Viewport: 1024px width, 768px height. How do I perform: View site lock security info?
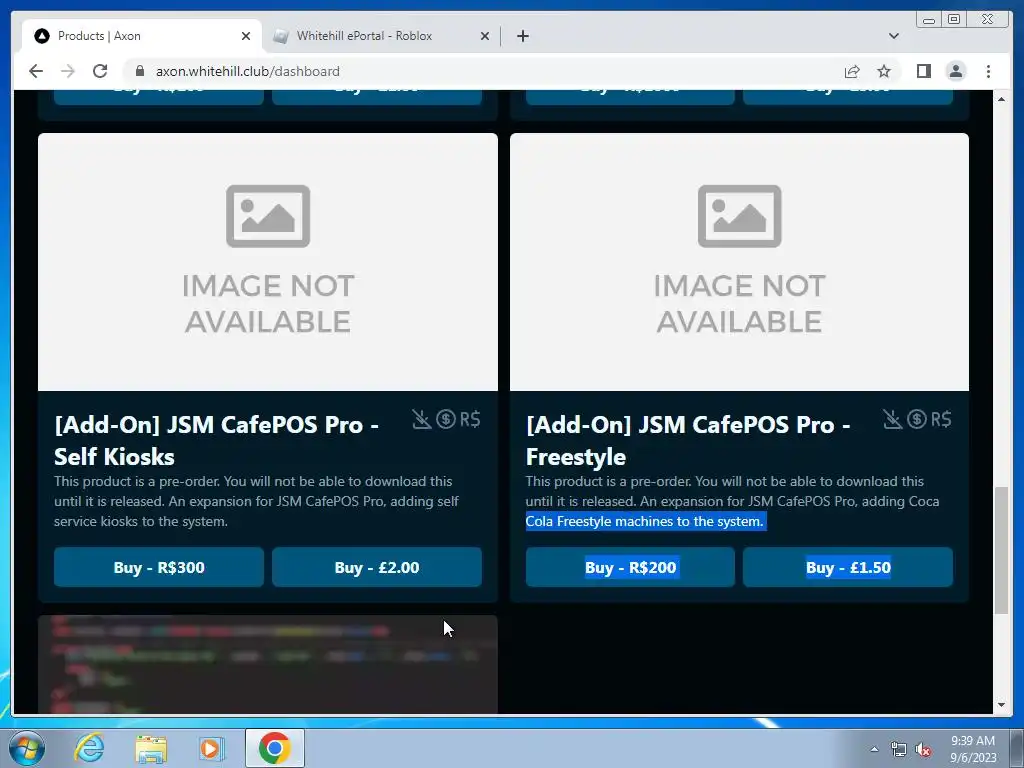click(140, 71)
